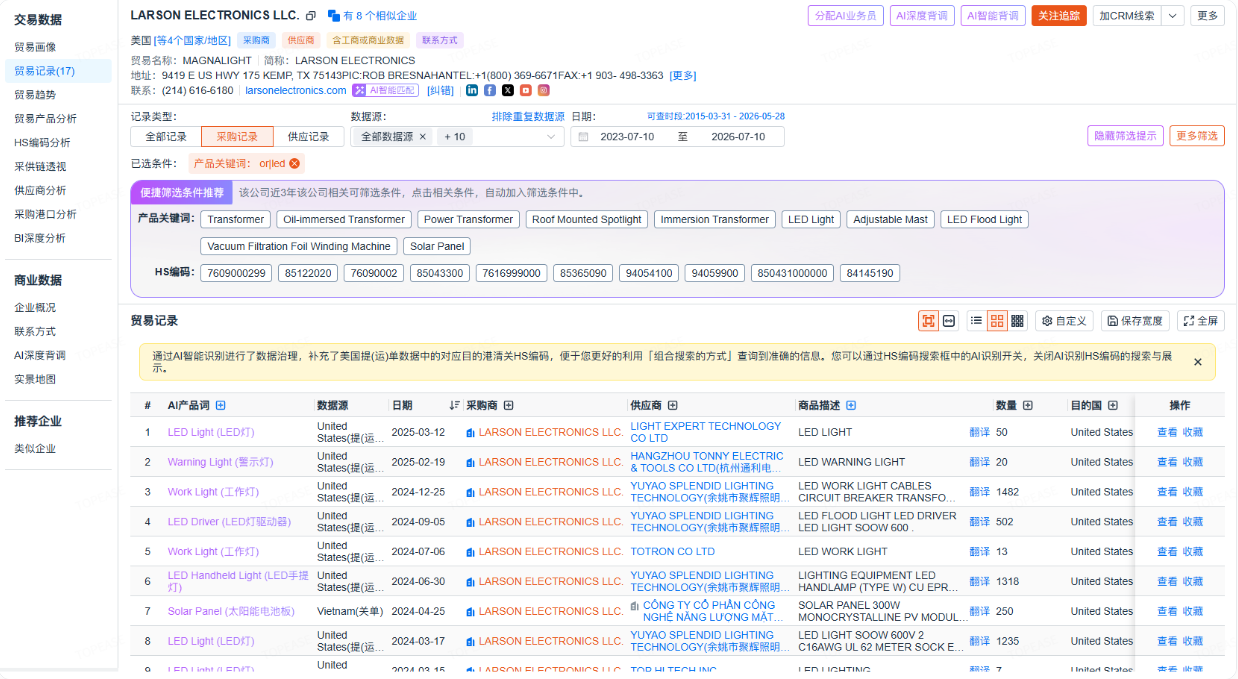The height and width of the screenshot is (679, 1238).
Task: Click buyer icon beside row 1 LARSON ELECTRONICS
Action: tap(471, 433)
